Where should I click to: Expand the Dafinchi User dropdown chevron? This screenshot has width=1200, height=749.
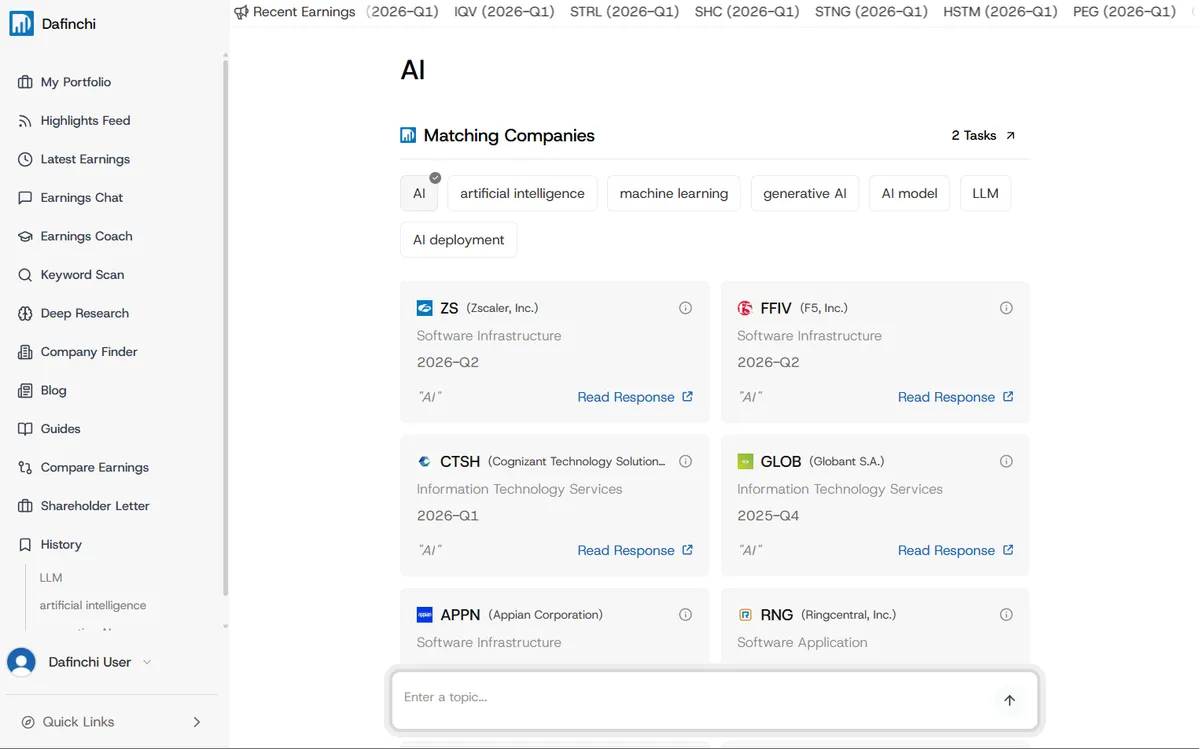coord(147,662)
